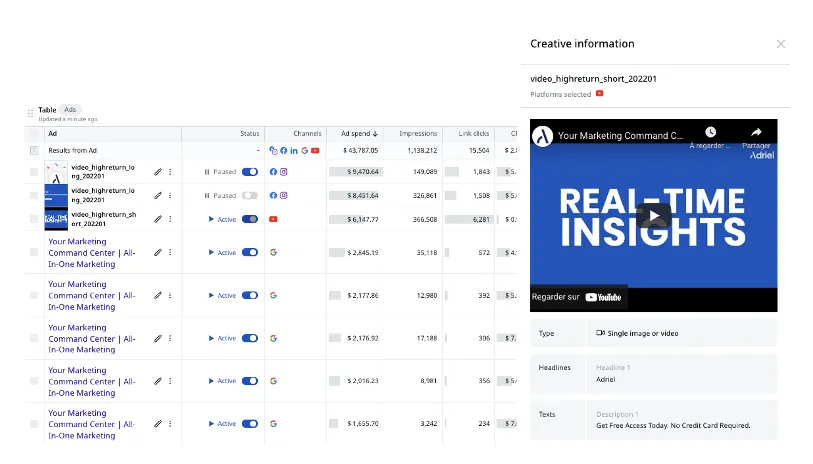Disable the active video_highreturn_short_202201 ad toggle
Screen dimensions: 813x464
pyautogui.click(x=250, y=219)
